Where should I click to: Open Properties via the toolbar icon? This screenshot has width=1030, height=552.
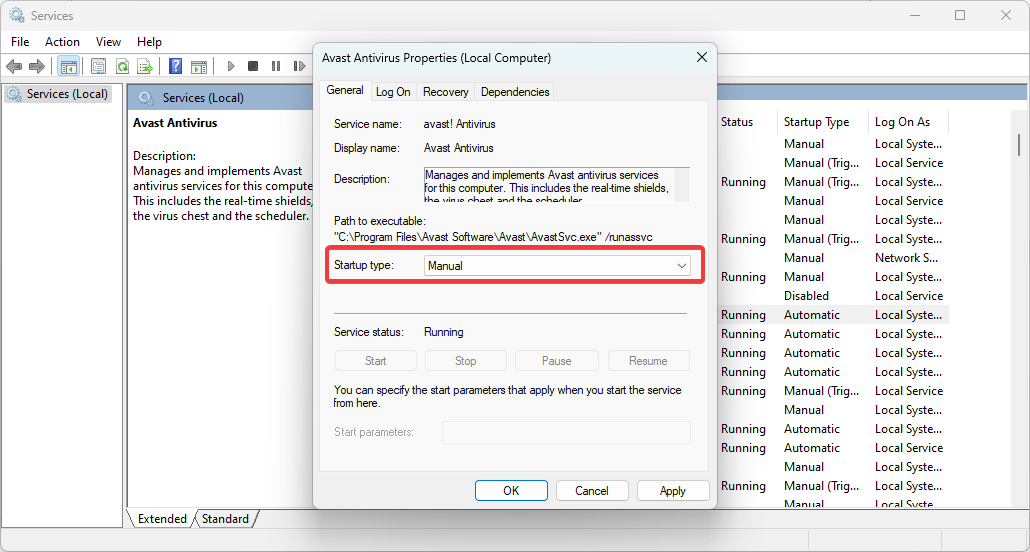pos(99,66)
